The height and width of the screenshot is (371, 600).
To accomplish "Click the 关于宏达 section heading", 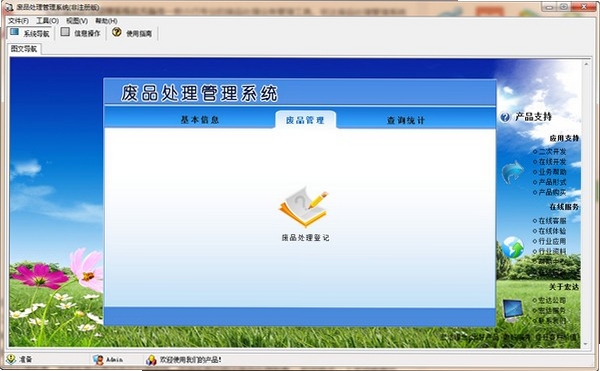I will (x=564, y=287).
